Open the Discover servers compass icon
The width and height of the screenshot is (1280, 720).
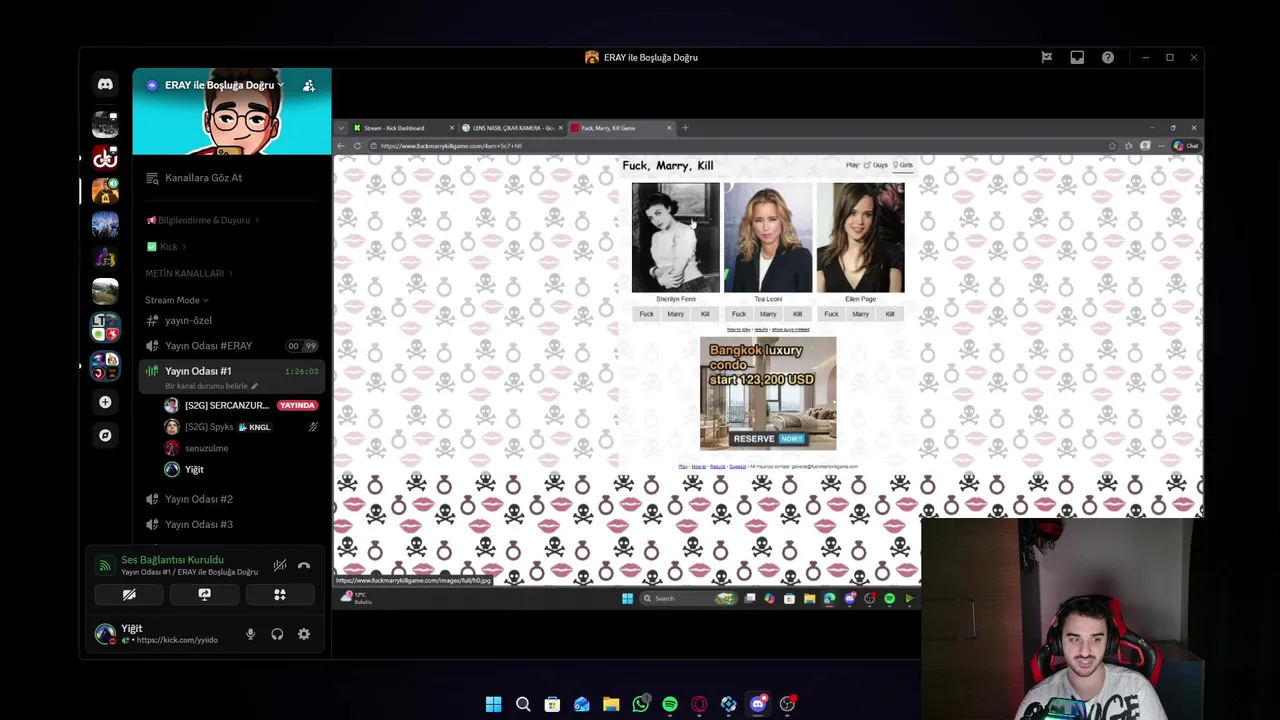(105, 435)
